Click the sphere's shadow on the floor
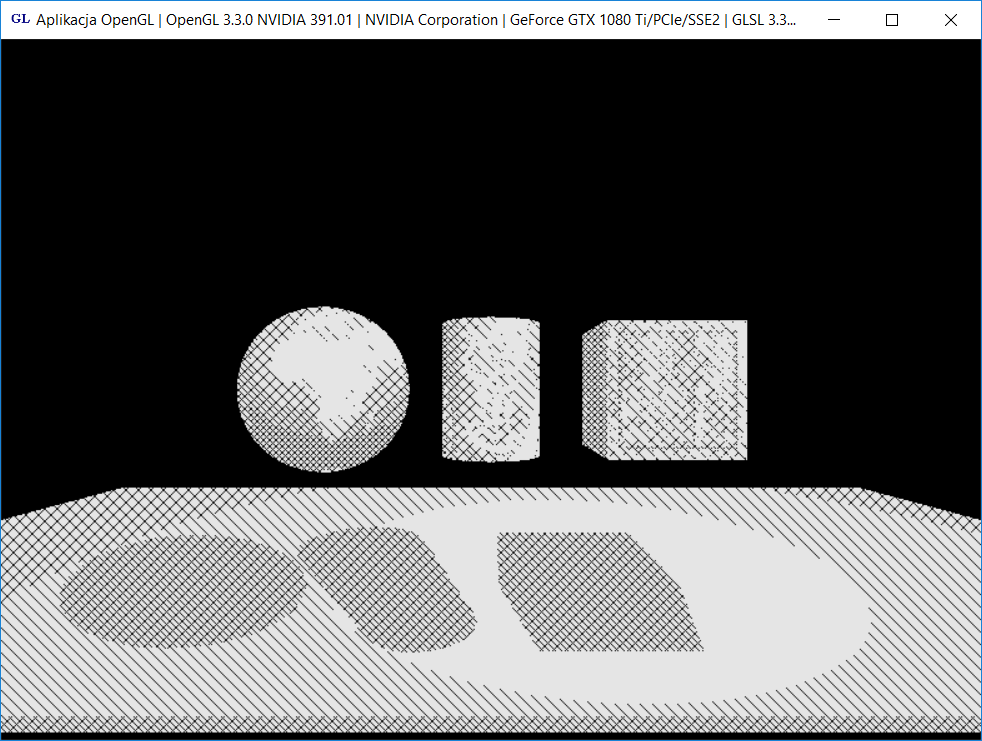This screenshot has width=982, height=741. click(180, 590)
